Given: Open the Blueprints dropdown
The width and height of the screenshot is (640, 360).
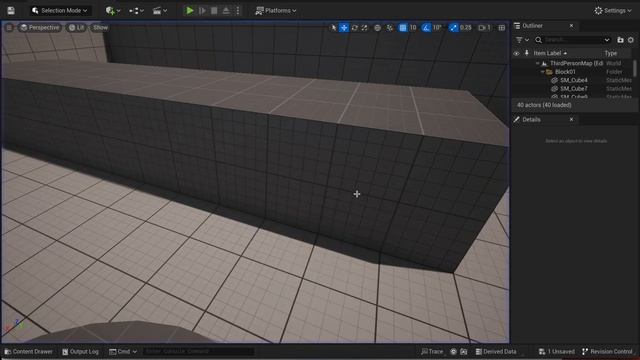Looking at the screenshot, I should click(x=136, y=11).
